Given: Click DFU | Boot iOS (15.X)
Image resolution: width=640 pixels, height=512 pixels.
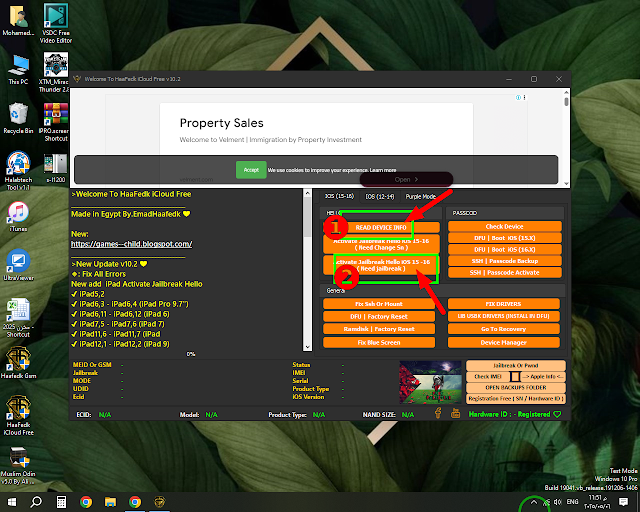Looking at the screenshot, I should click(504, 238).
